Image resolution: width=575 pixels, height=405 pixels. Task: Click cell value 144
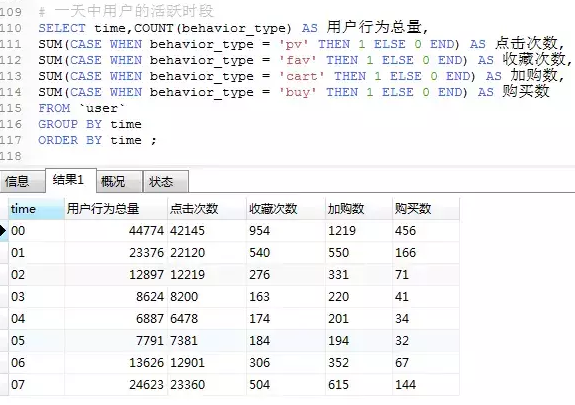pyautogui.click(x=405, y=385)
